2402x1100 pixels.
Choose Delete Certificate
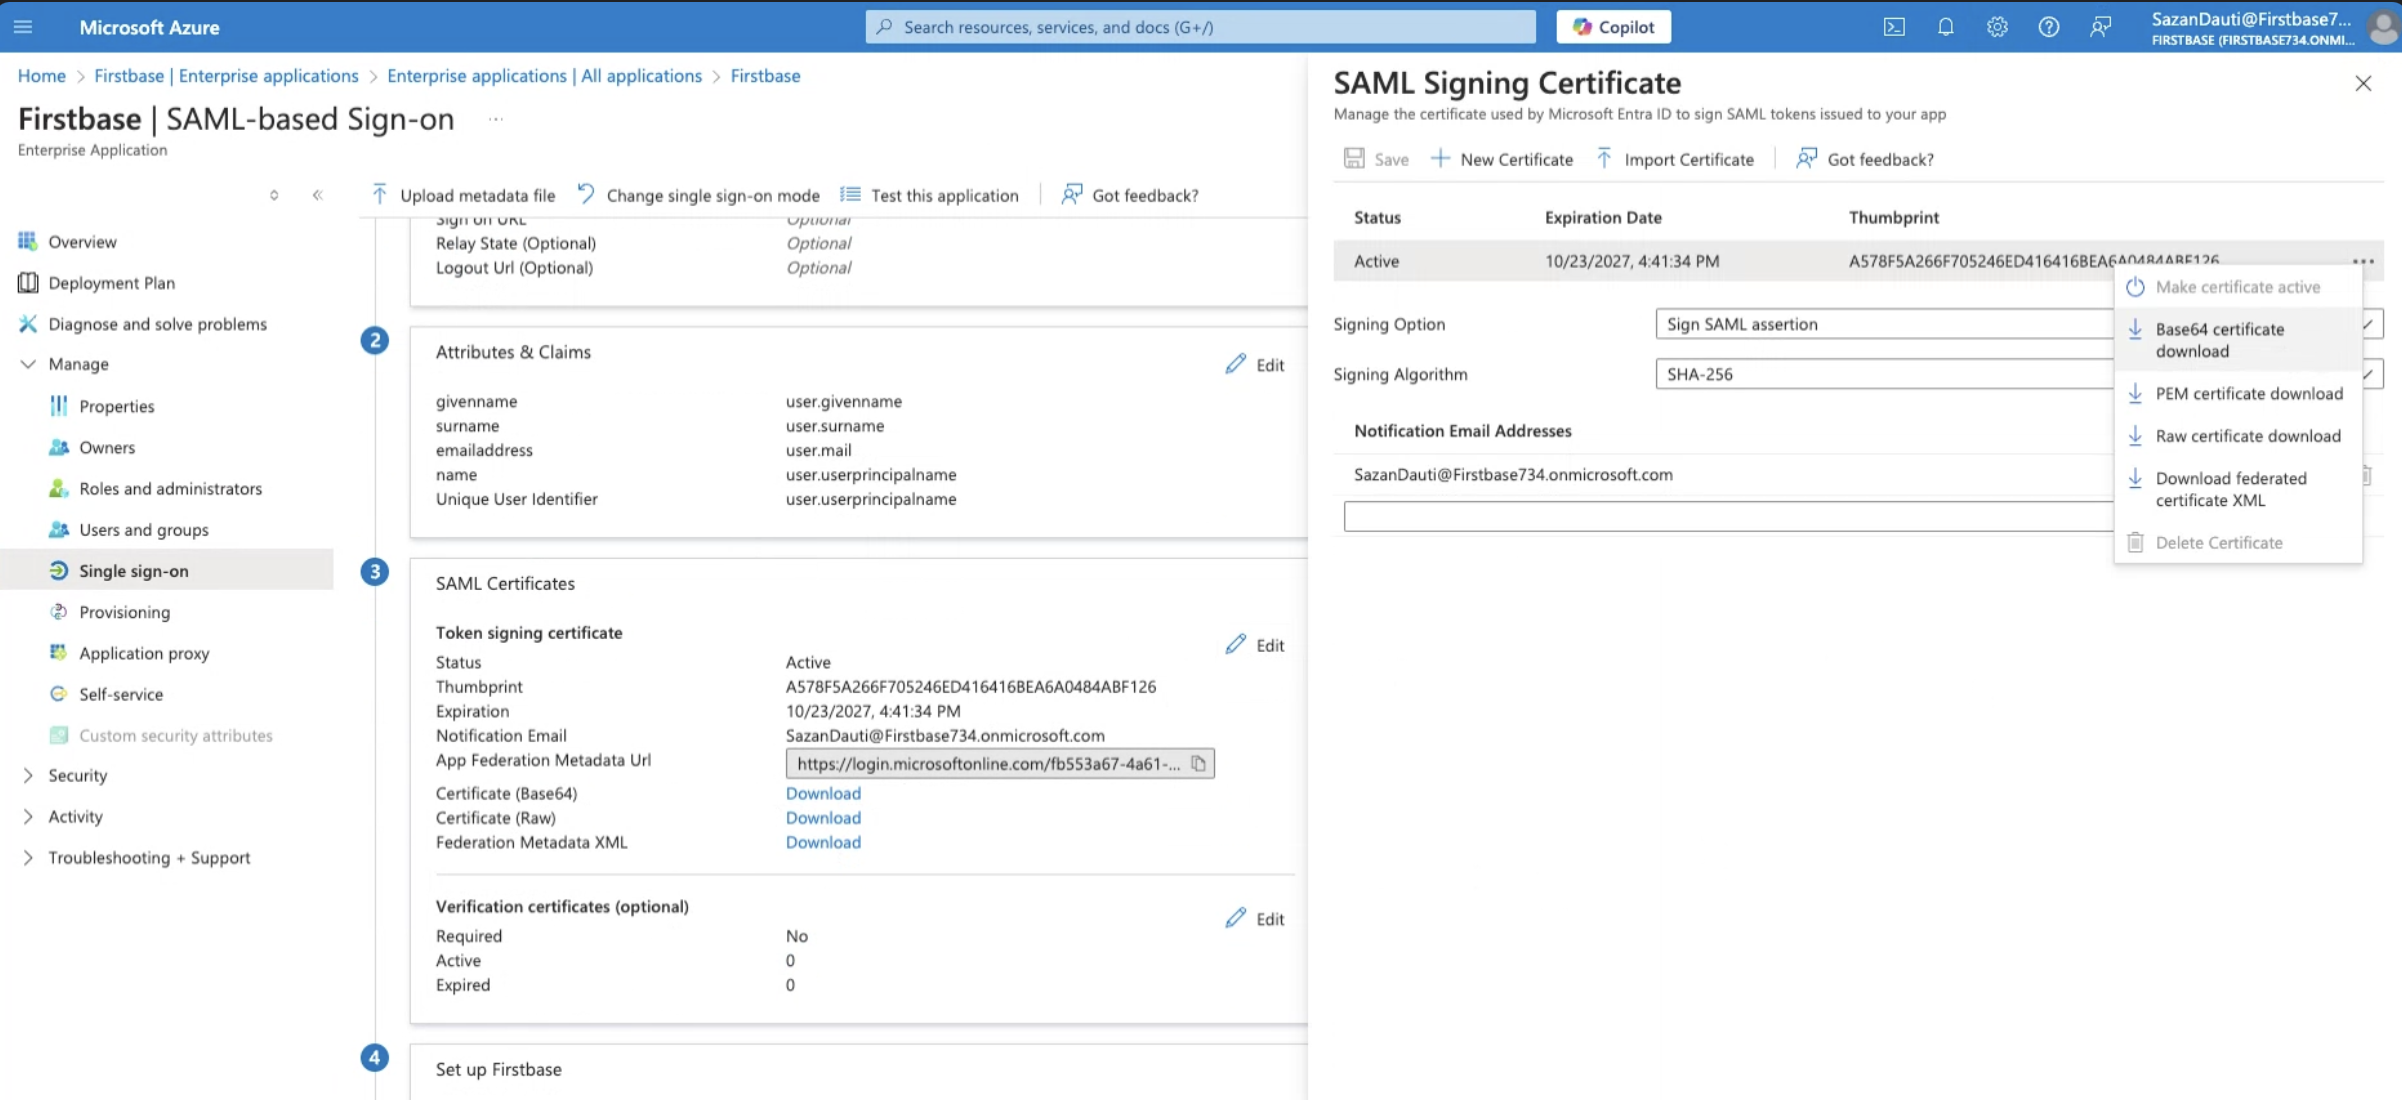click(2238, 543)
